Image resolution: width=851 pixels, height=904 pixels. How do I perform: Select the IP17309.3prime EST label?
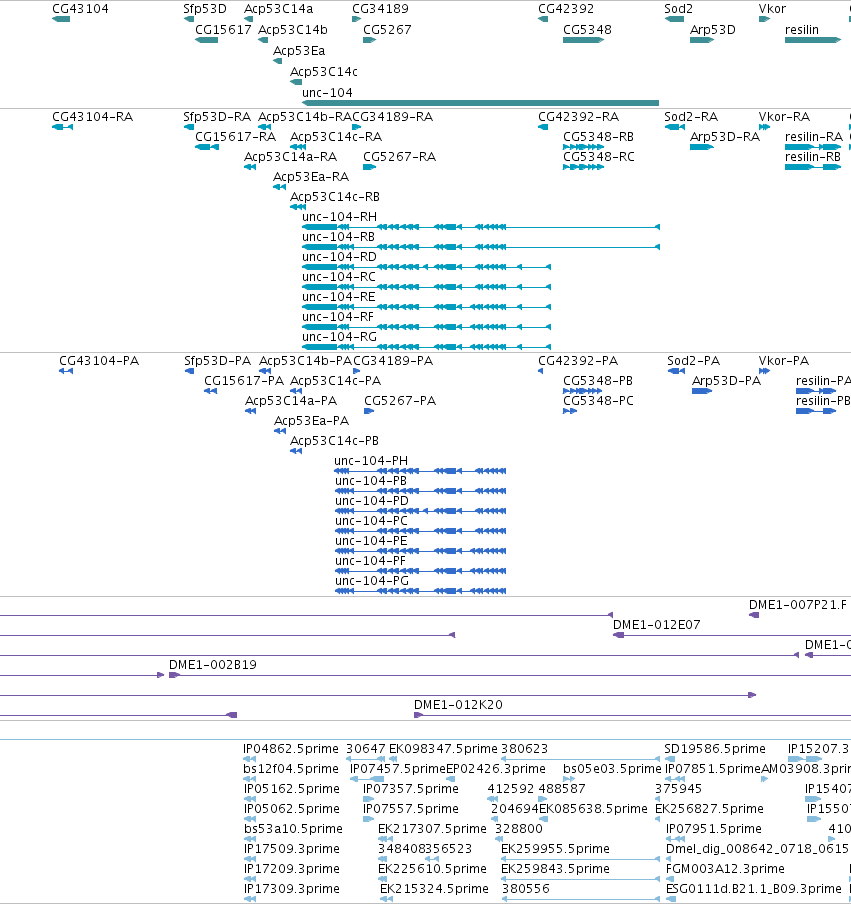[x=292, y=889]
